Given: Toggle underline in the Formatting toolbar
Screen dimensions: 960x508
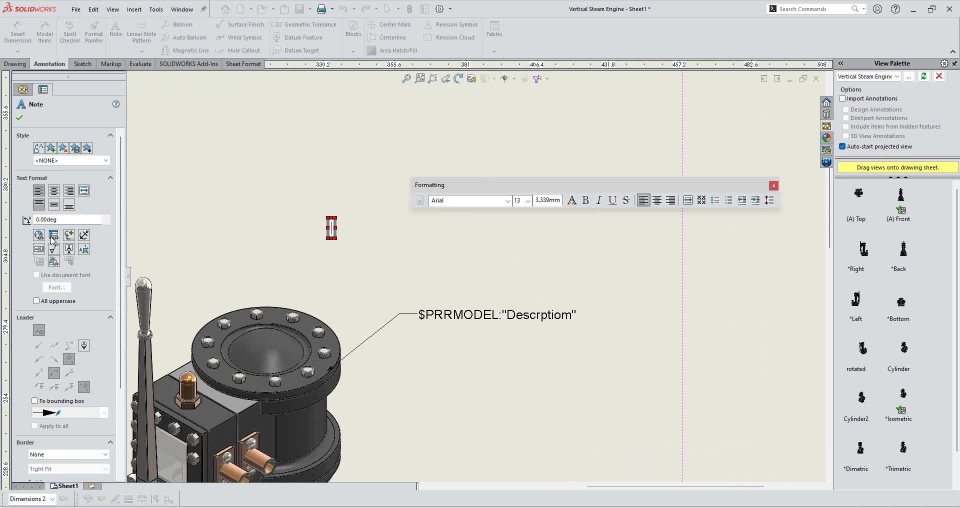Looking at the screenshot, I should 612,200.
